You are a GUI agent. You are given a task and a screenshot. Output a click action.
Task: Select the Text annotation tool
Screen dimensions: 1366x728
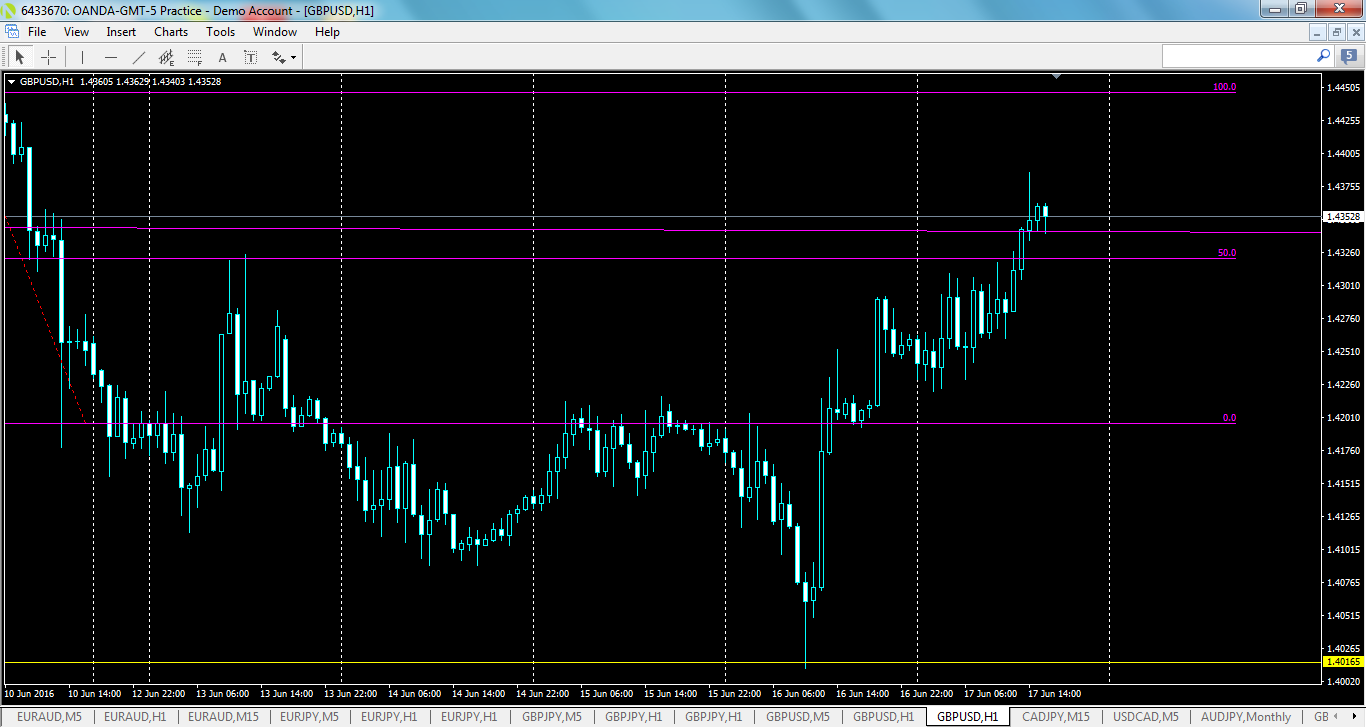tap(222, 57)
